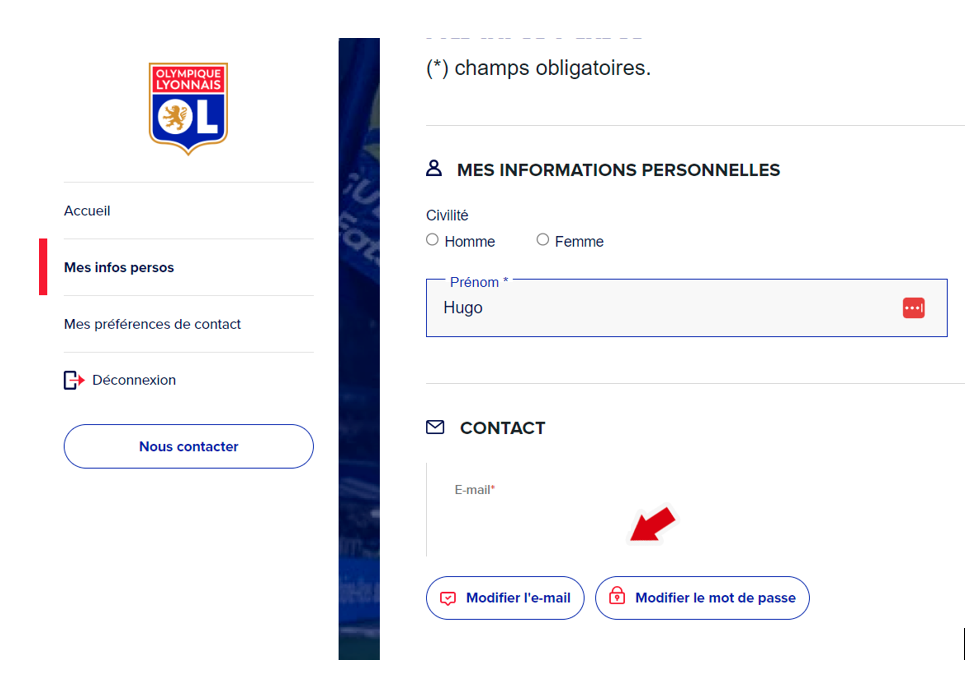Click the Nous contacter button

click(188, 446)
